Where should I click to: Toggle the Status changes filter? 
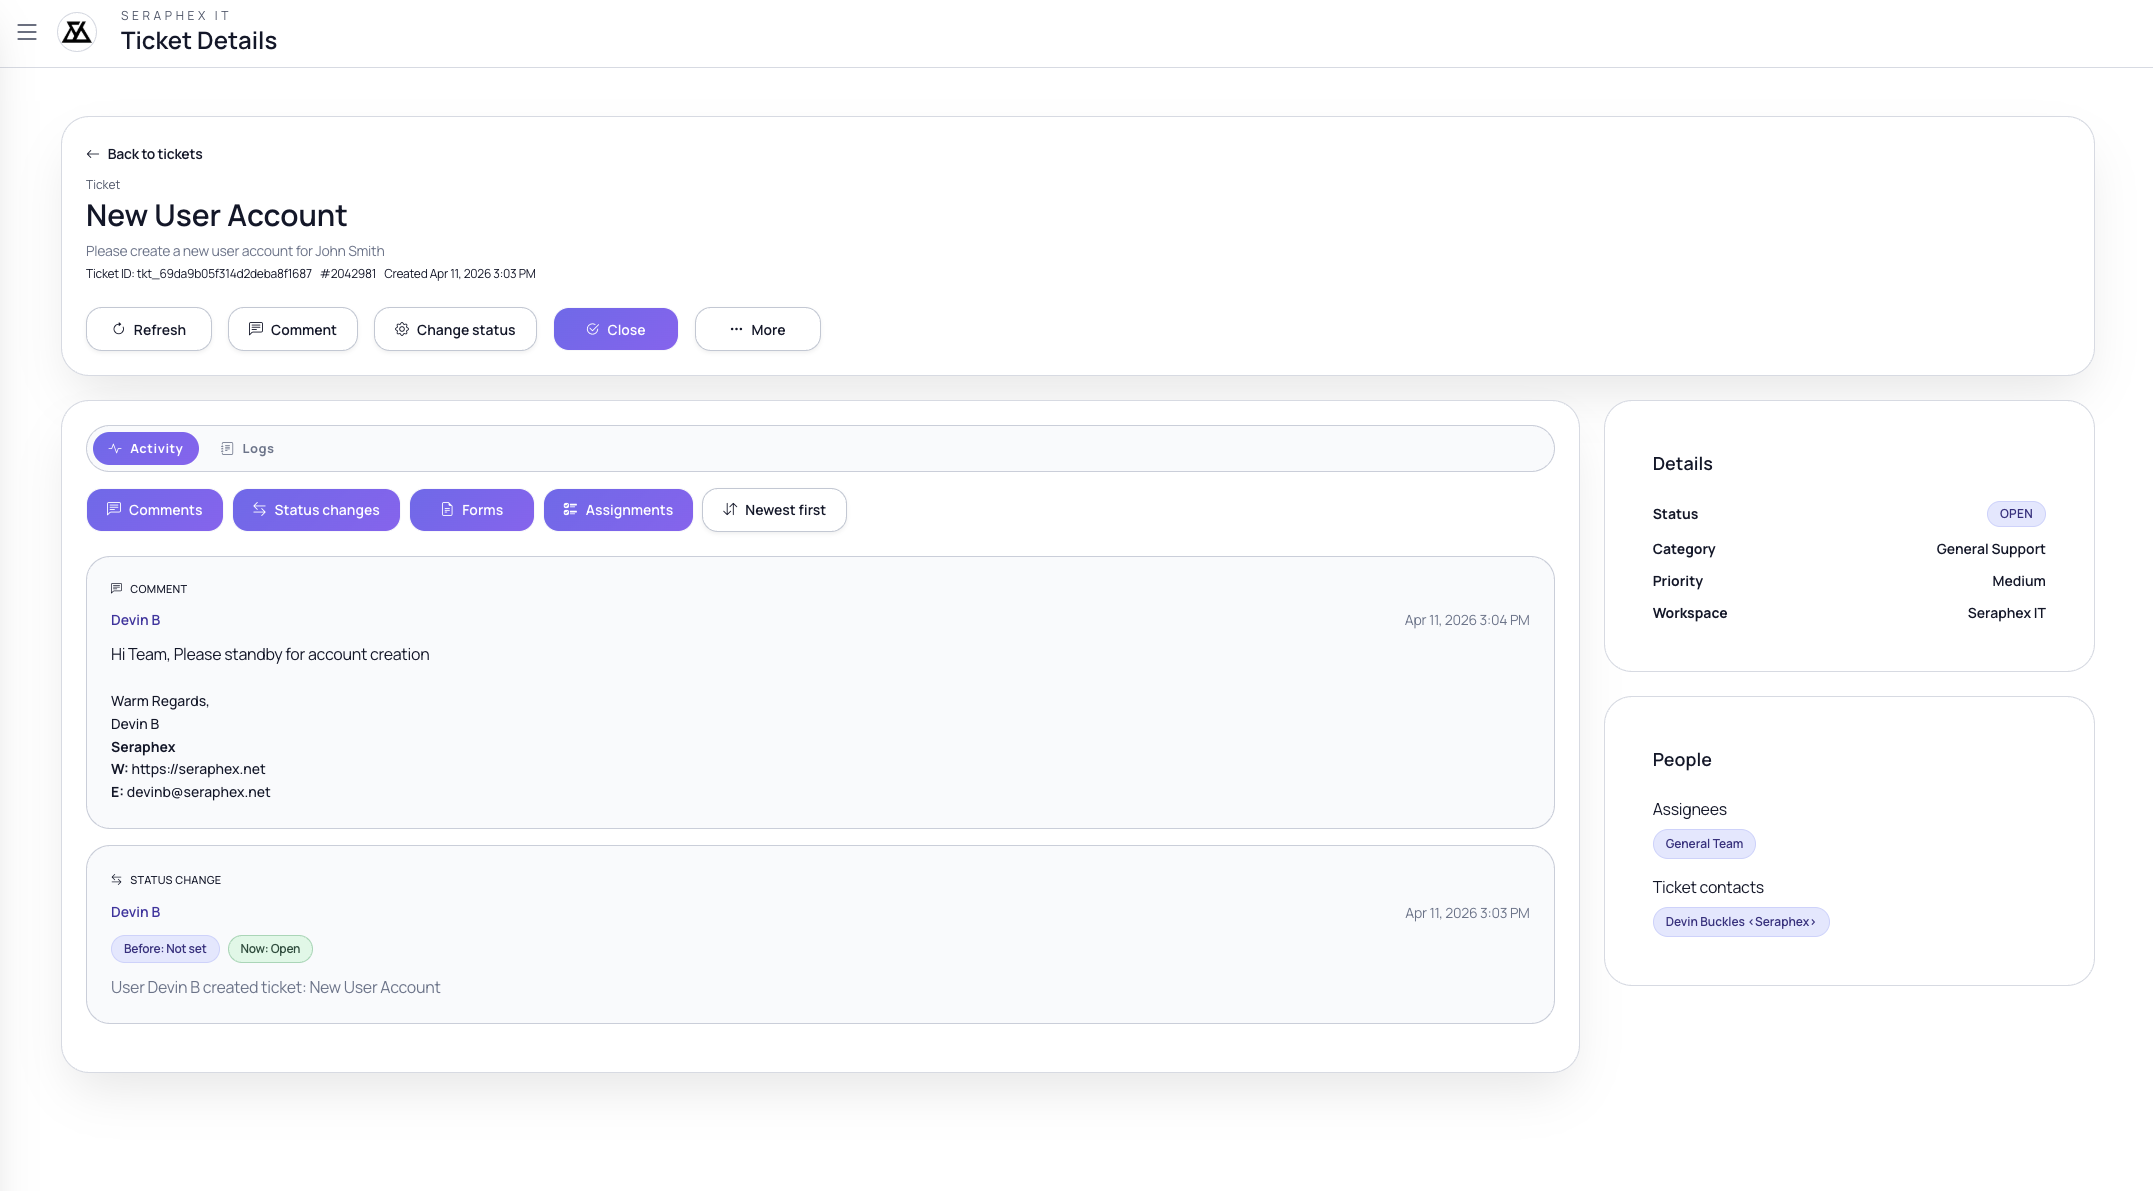pyautogui.click(x=316, y=510)
